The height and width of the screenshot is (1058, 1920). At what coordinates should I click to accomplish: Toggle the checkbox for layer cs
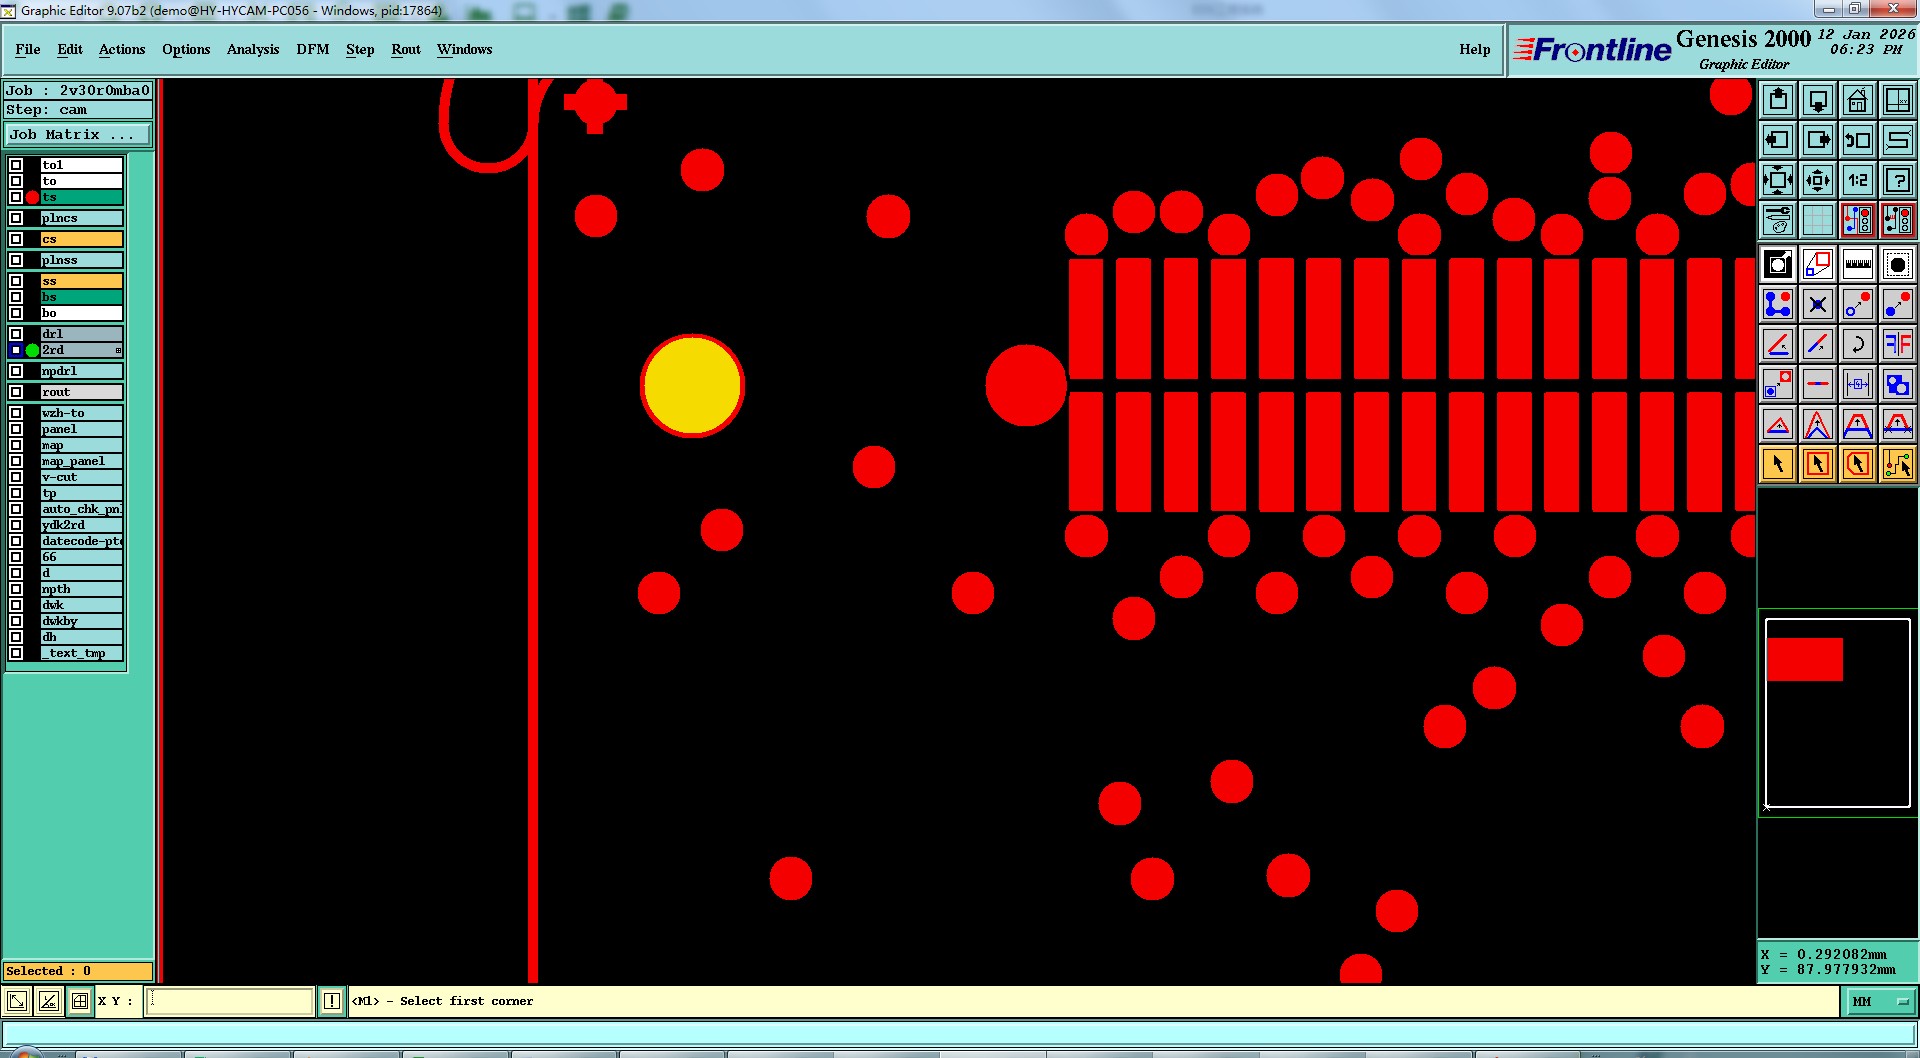16,239
